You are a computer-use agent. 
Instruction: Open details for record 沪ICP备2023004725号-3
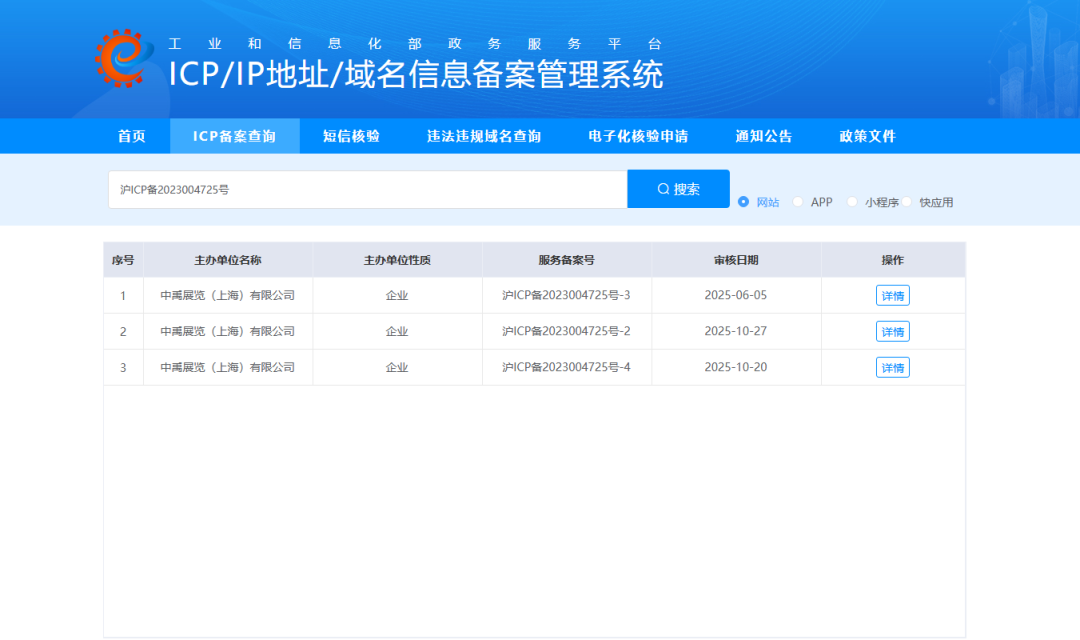[x=892, y=295]
